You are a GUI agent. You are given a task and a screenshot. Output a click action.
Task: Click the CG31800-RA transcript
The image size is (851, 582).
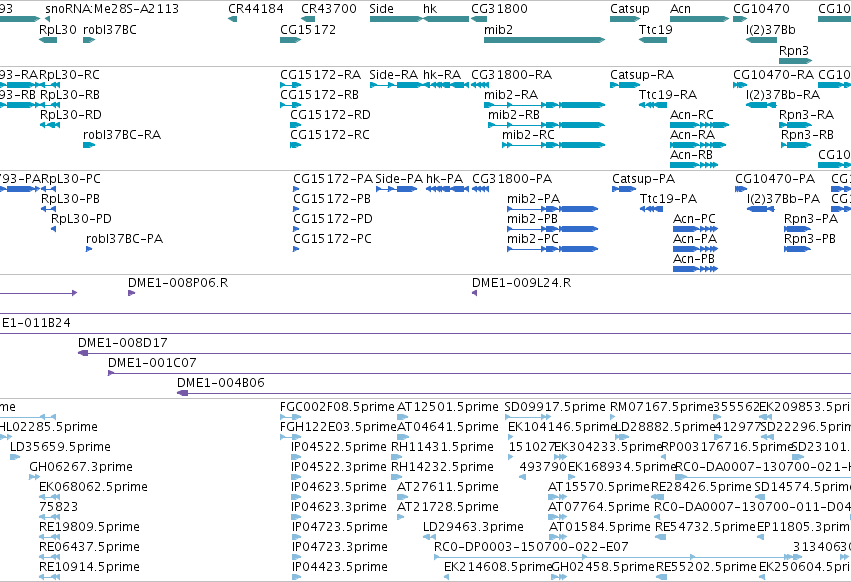tap(480, 85)
